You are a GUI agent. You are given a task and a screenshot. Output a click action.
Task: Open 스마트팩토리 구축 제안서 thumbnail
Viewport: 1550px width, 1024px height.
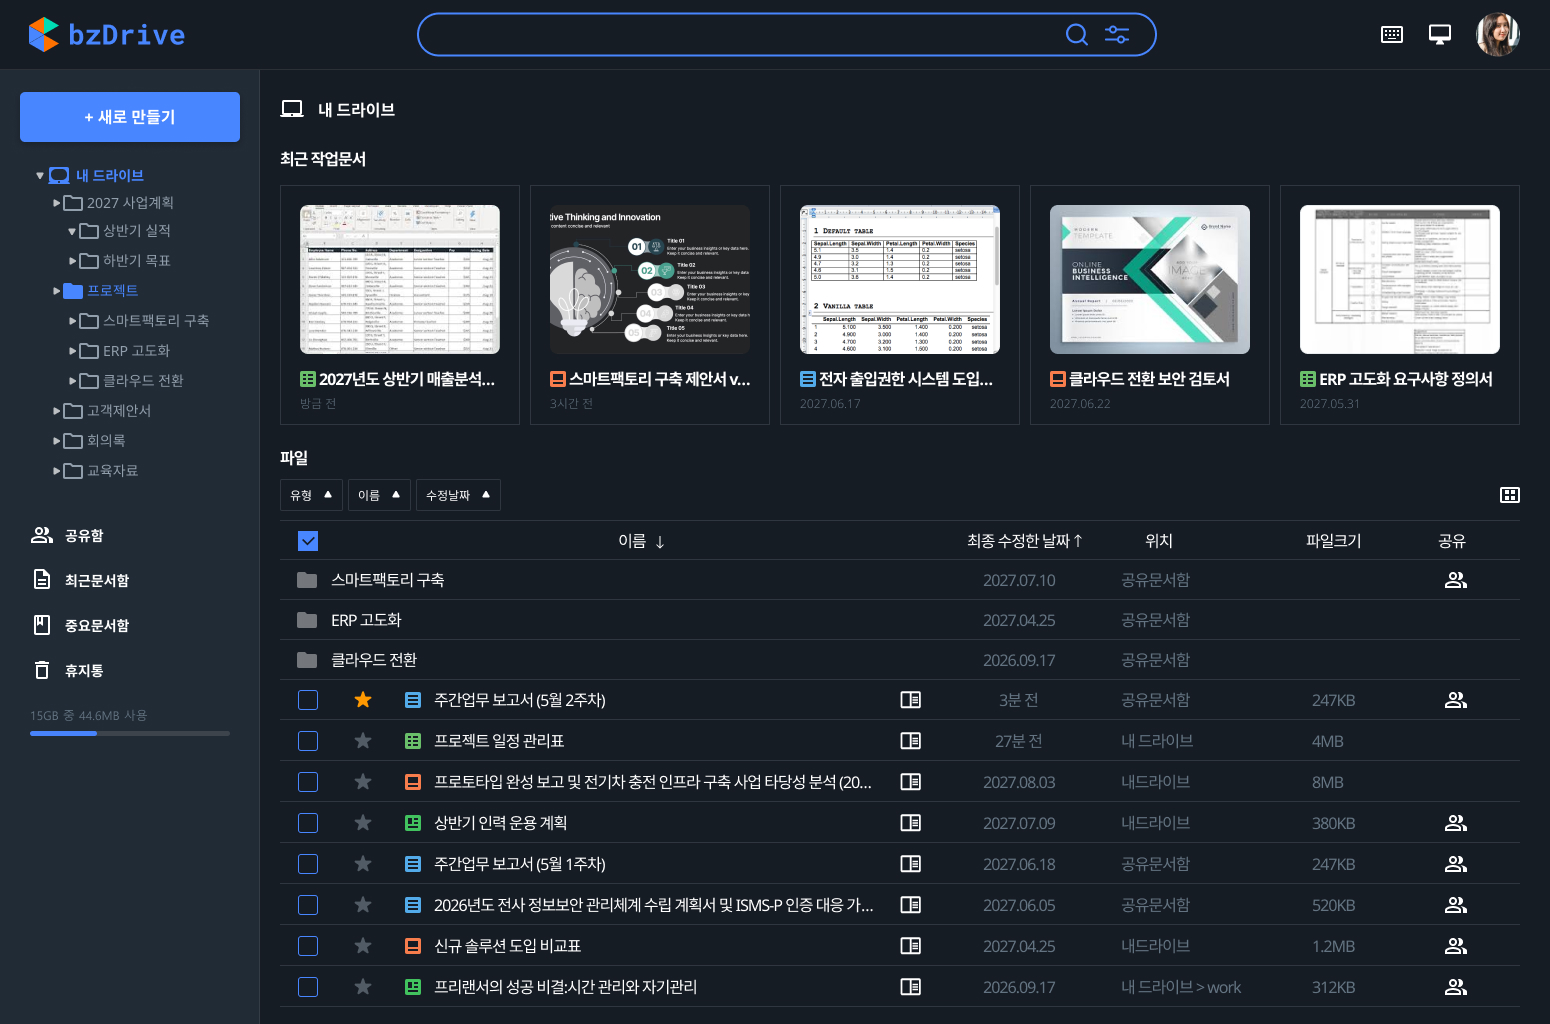point(650,280)
